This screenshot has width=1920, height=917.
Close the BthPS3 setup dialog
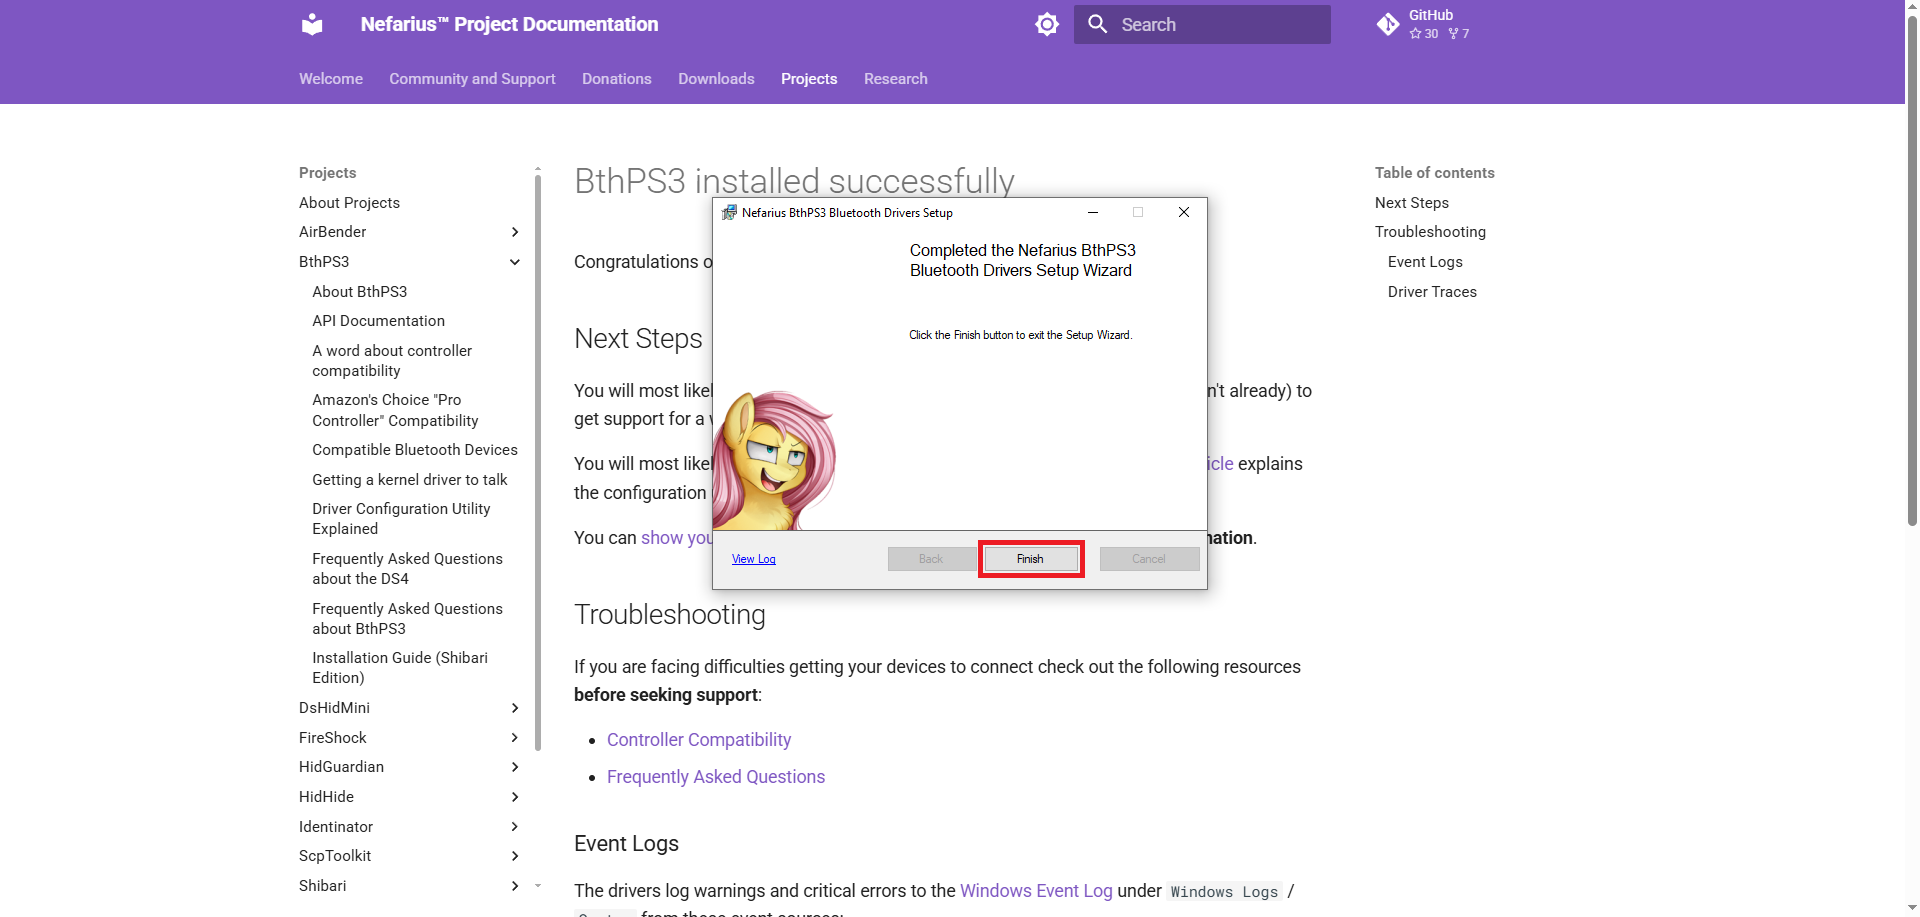(x=1183, y=212)
